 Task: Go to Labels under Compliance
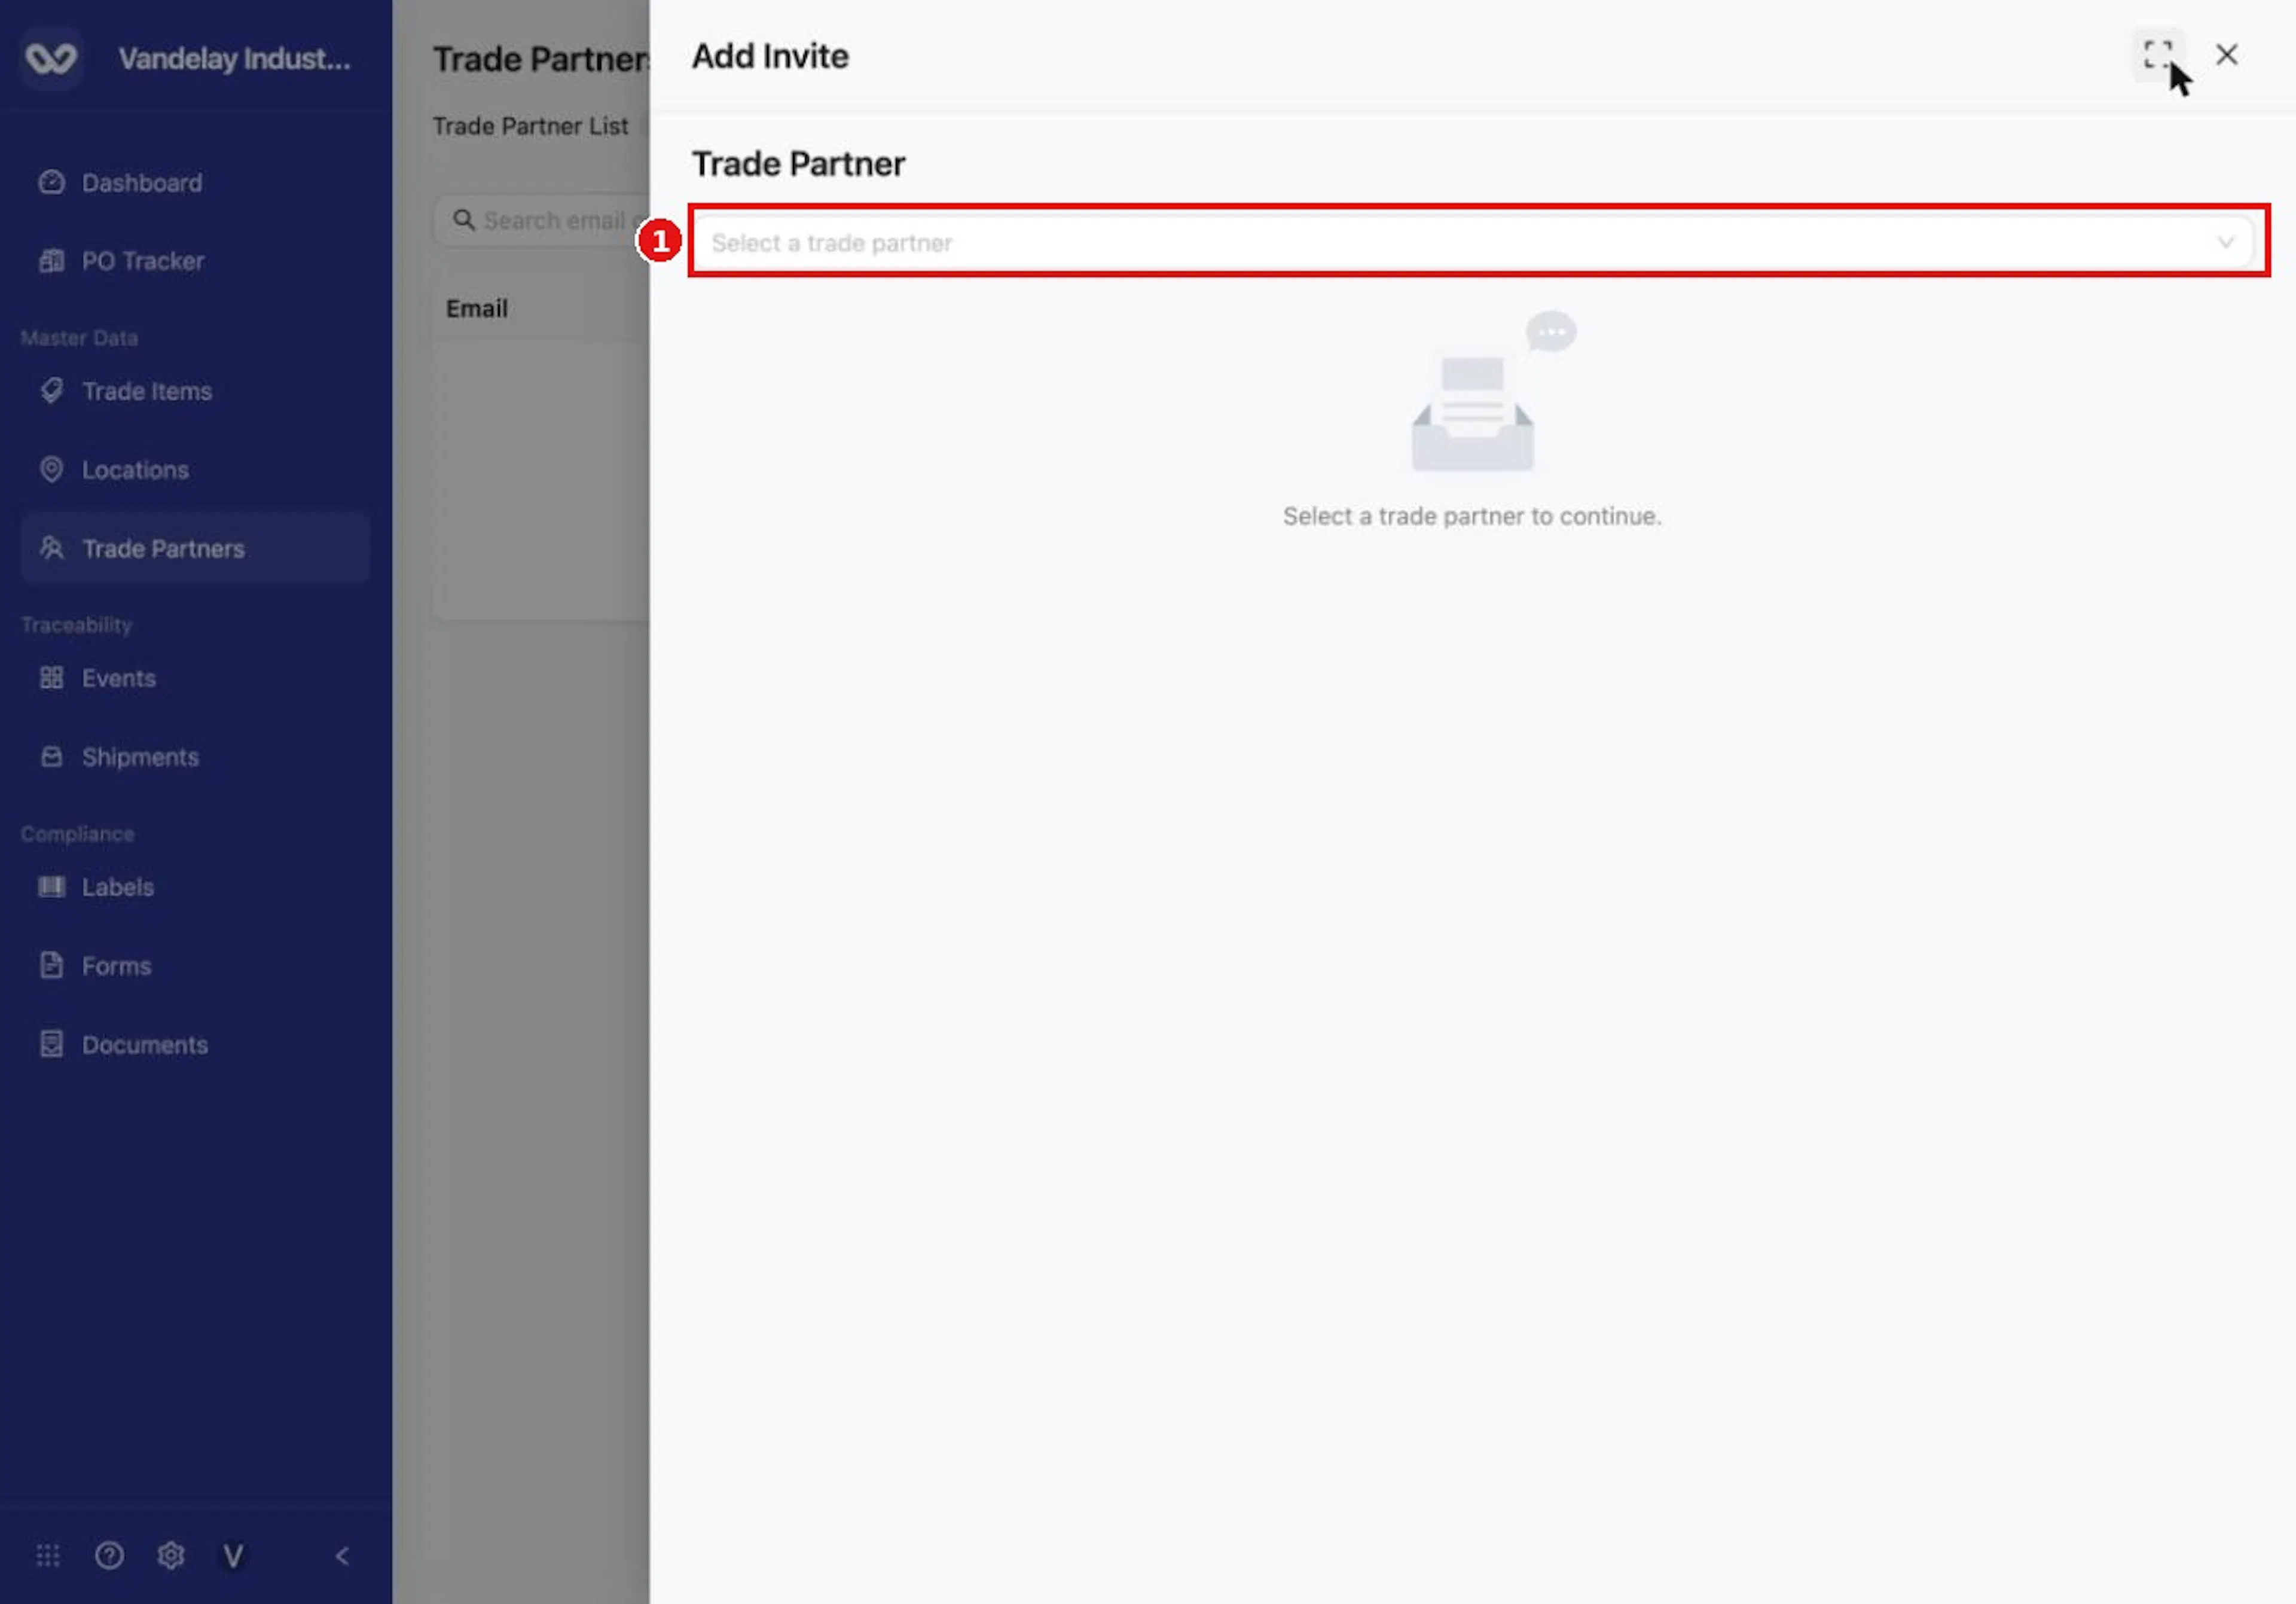pyautogui.click(x=195, y=887)
